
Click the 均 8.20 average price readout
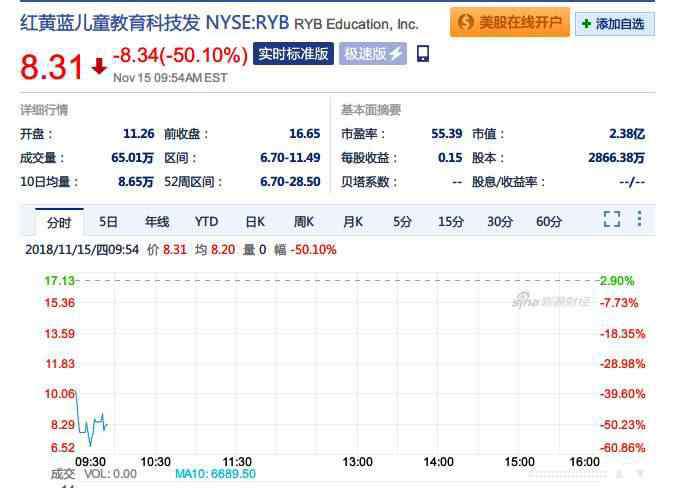pos(215,250)
